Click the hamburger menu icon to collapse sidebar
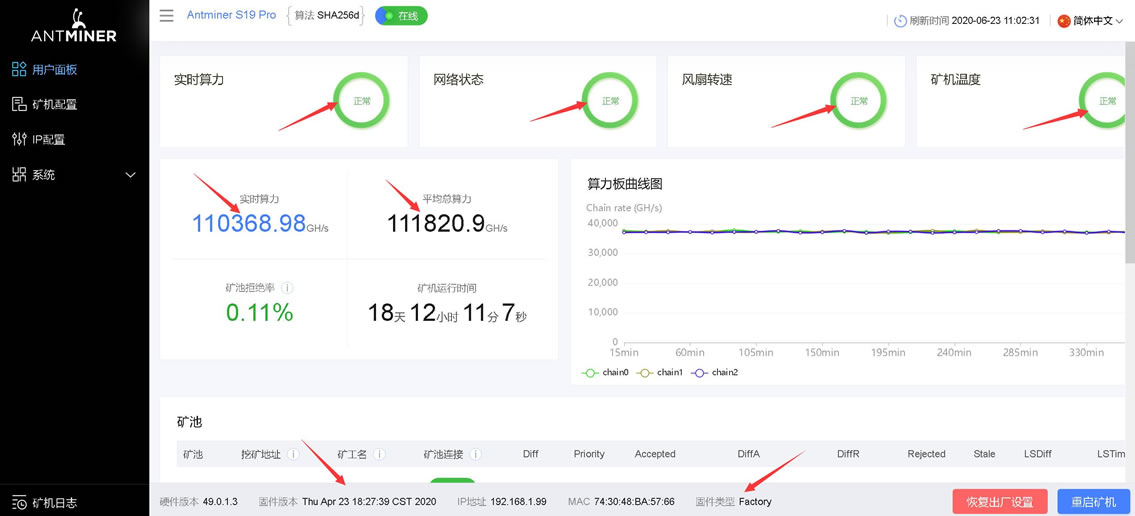Image resolution: width=1135 pixels, height=516 pixels. (x=166, y=16)
